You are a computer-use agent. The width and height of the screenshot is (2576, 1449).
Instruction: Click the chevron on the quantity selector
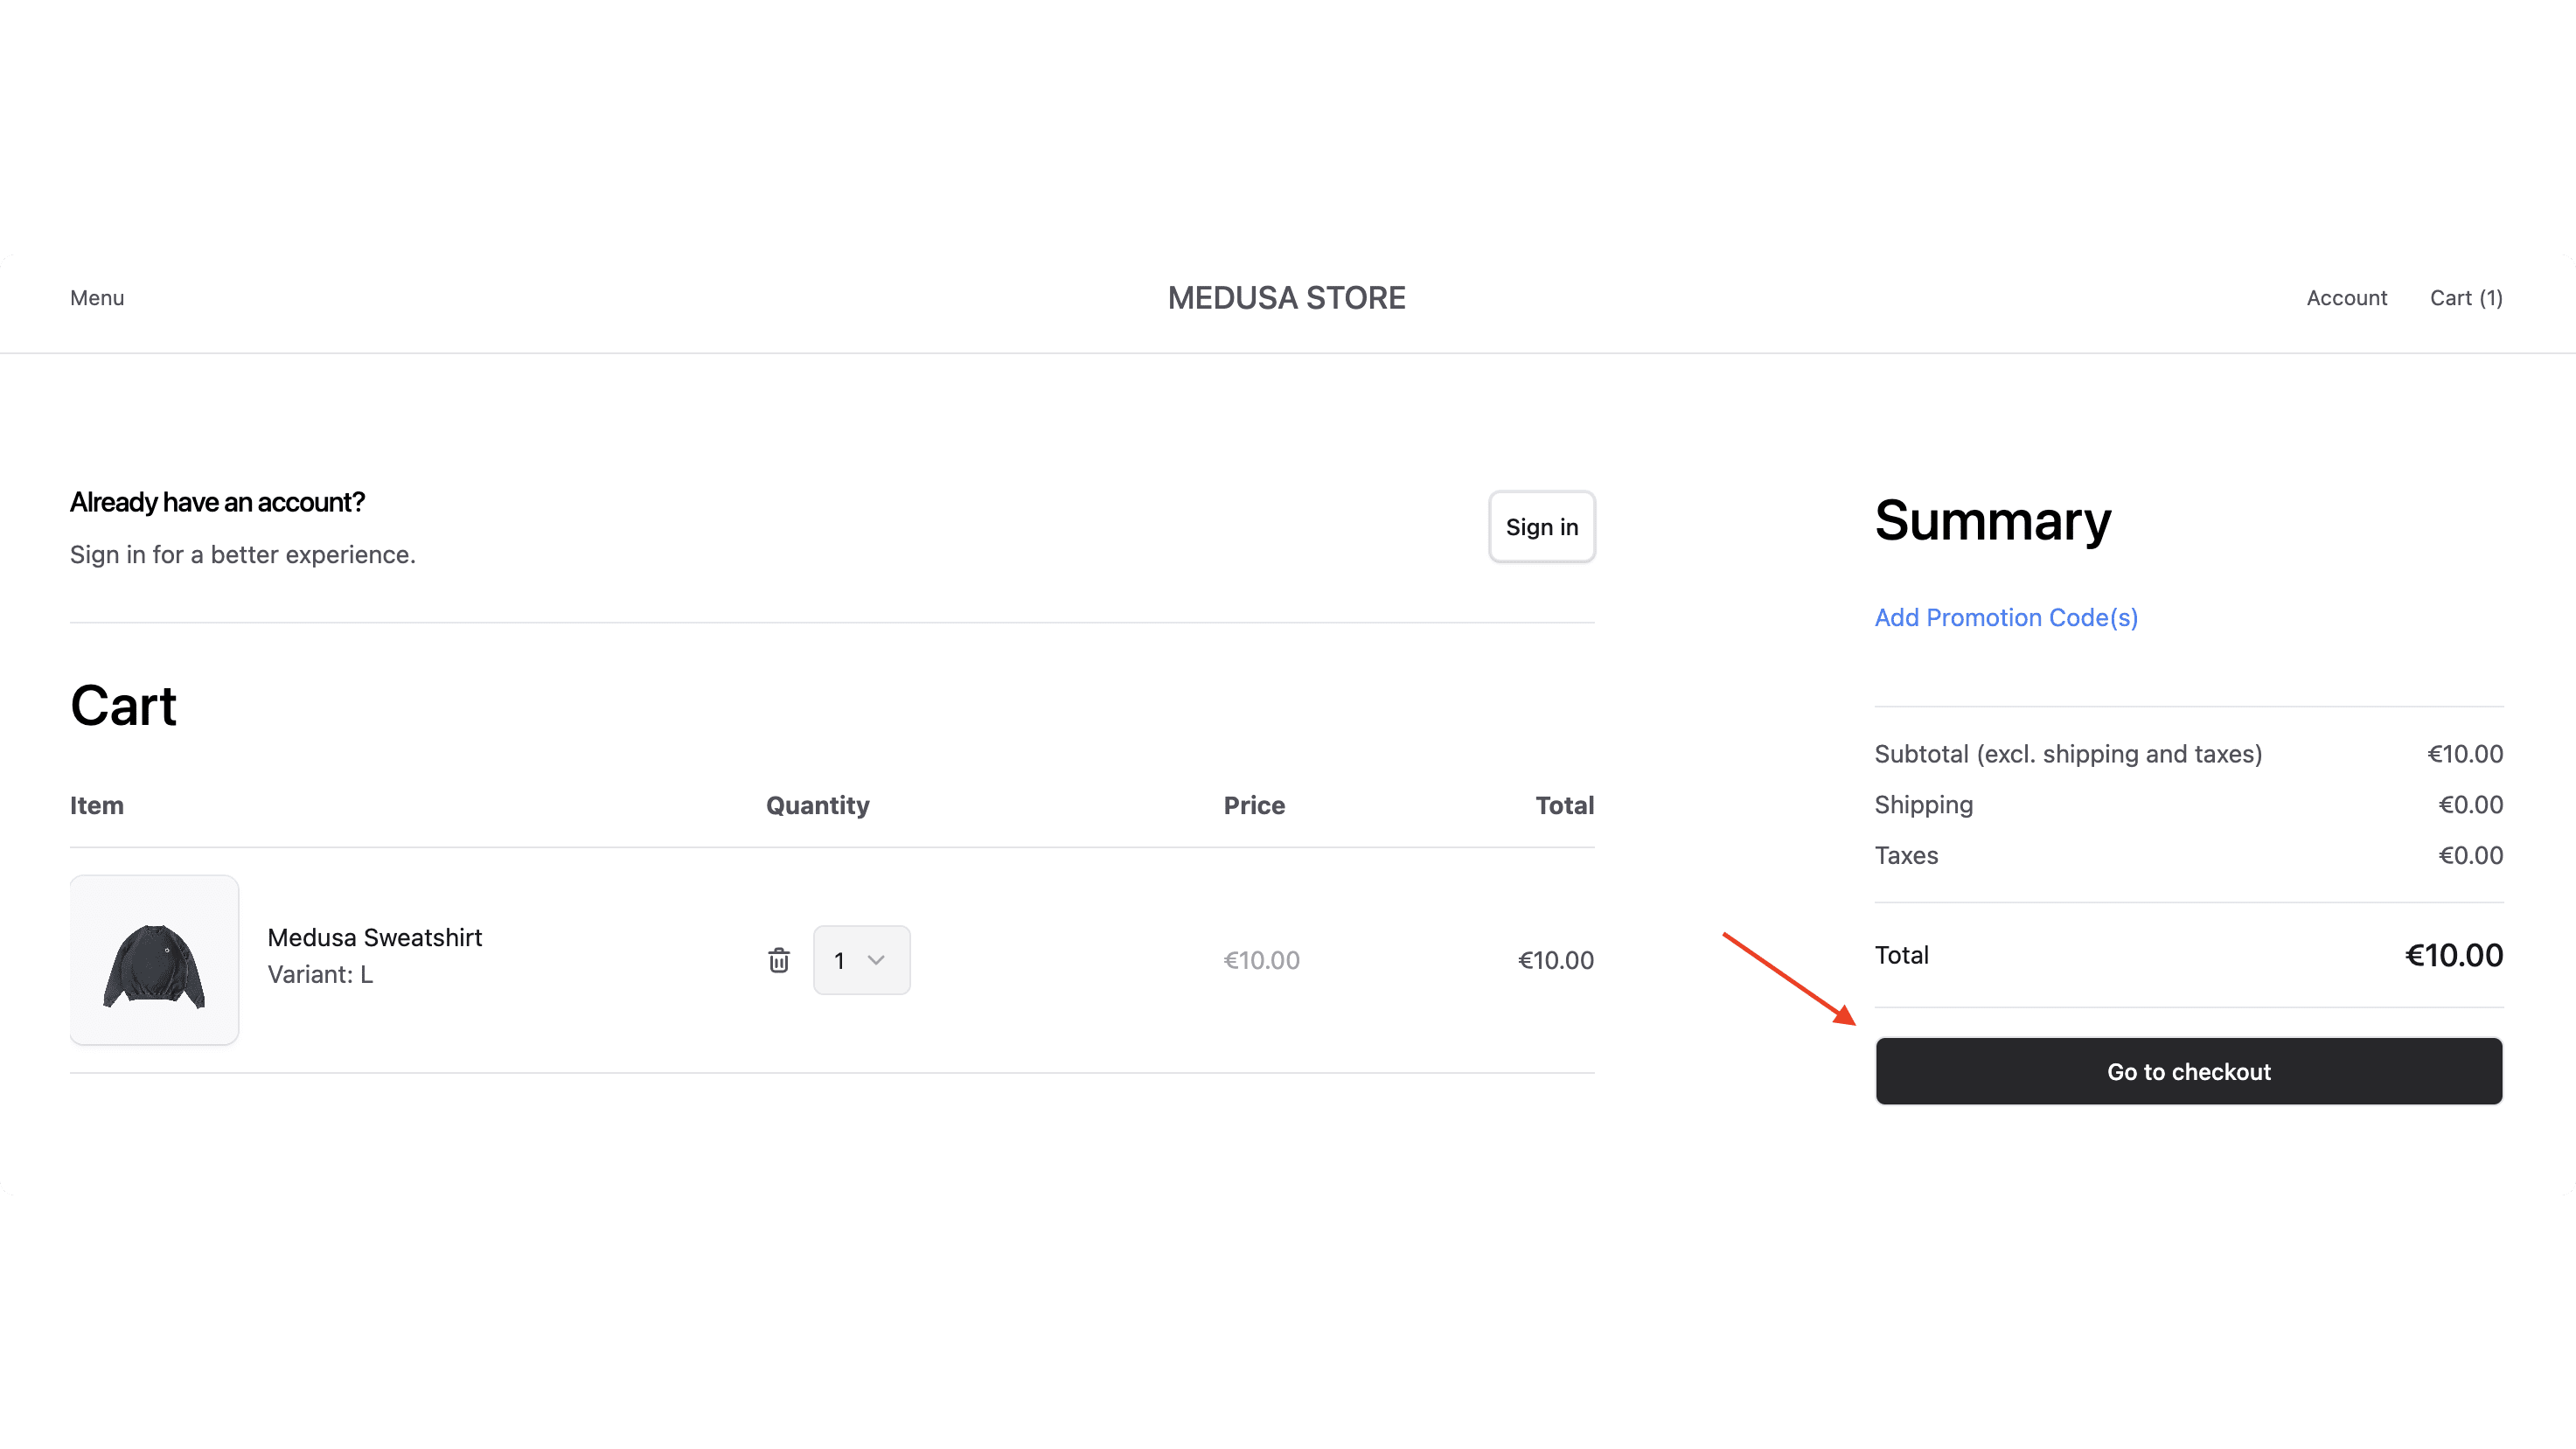pyautogui.click(x=876, y=960)
